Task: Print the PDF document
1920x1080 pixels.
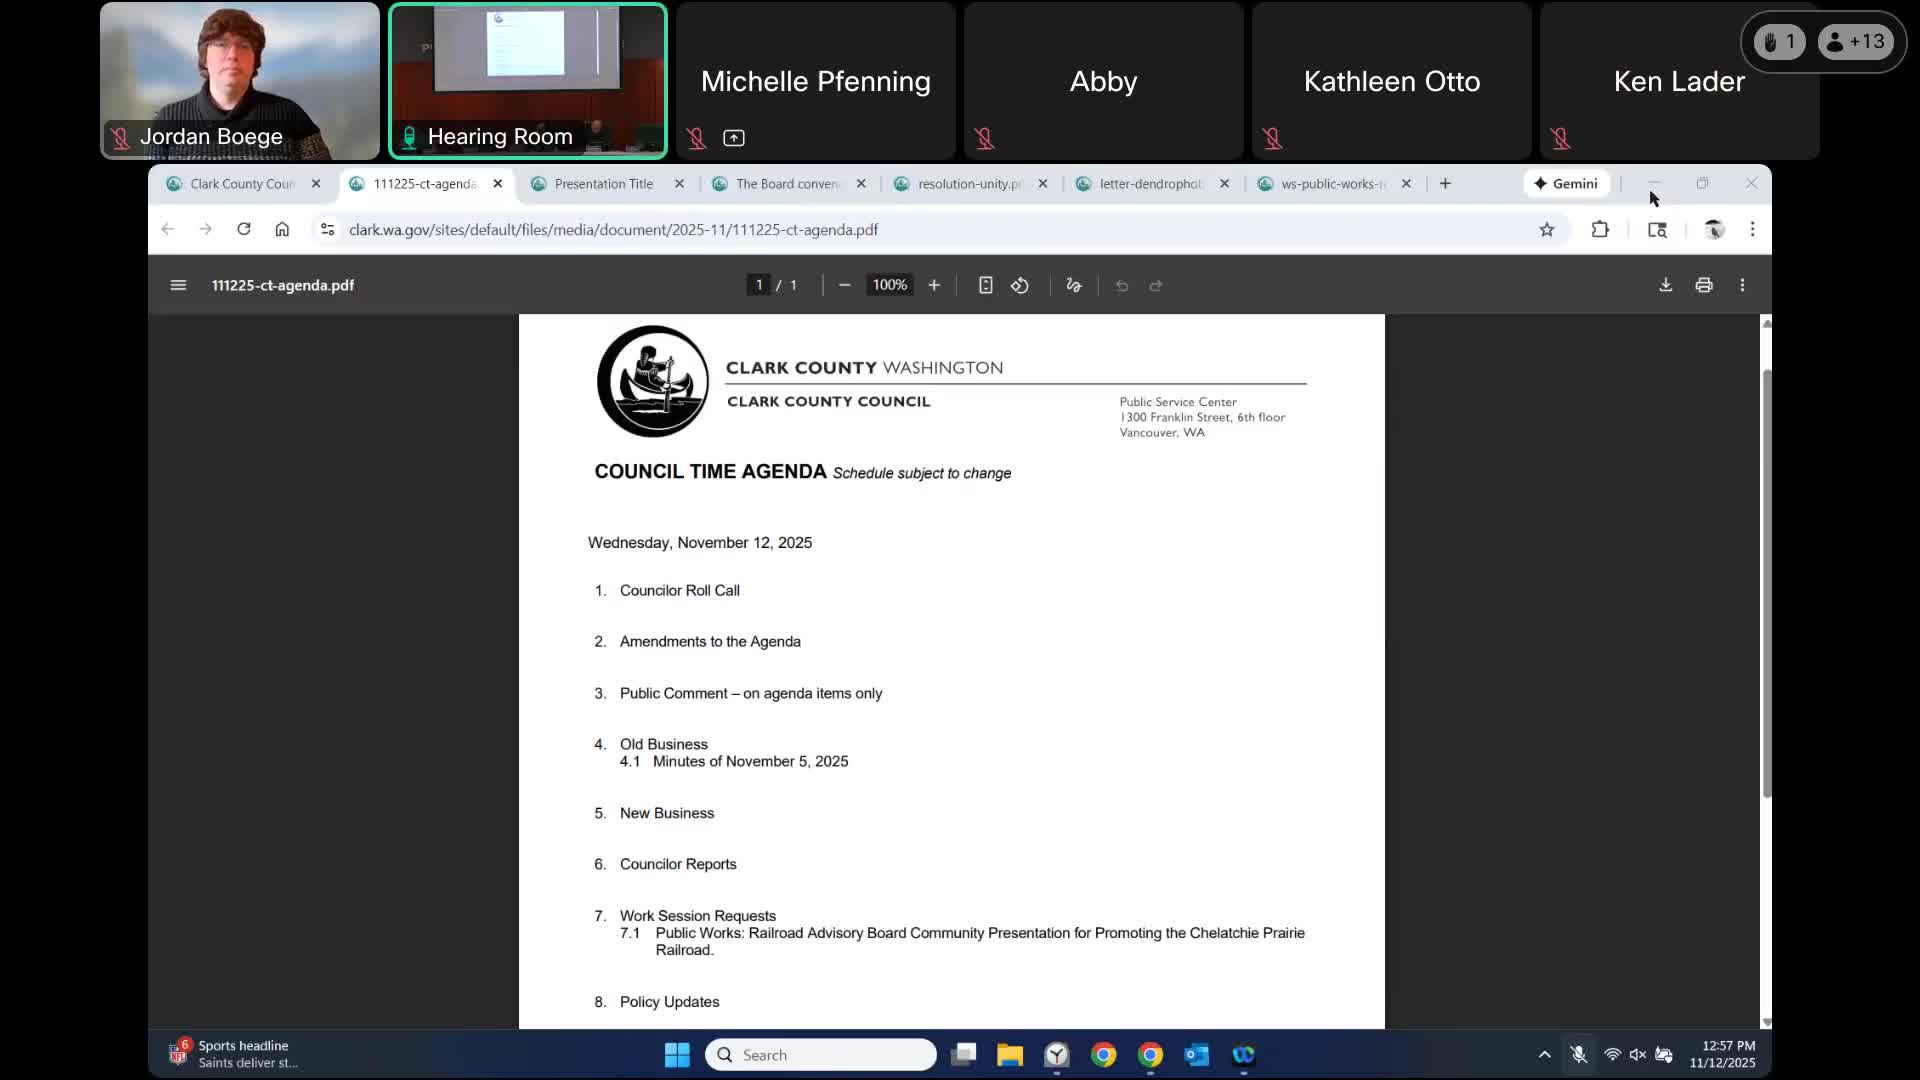Action: pyautogui.click(x=1704, y=285)
